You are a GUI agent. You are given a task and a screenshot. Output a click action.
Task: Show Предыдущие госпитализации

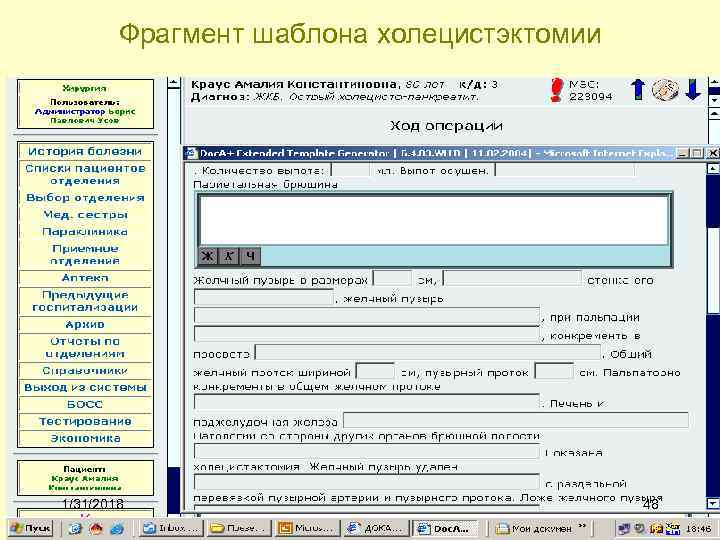[x=85, y=301]
